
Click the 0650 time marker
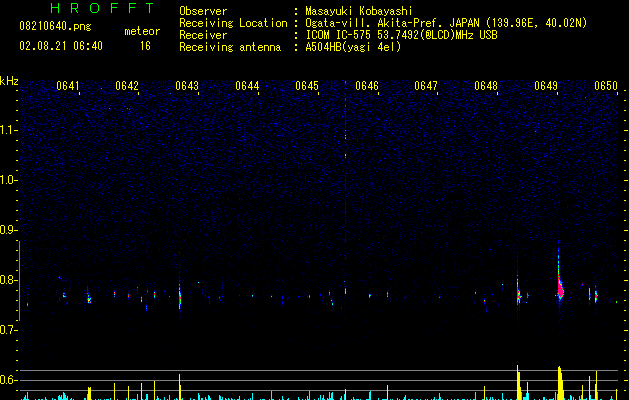pos(606,86)
